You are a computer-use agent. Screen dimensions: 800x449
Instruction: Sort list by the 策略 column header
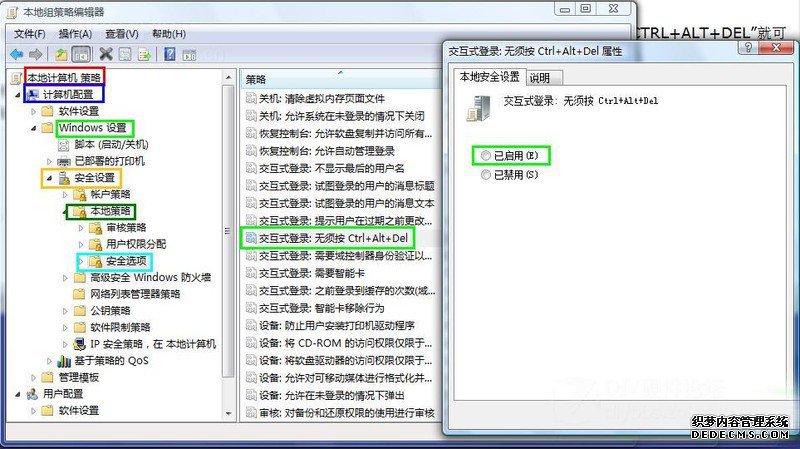340,79
